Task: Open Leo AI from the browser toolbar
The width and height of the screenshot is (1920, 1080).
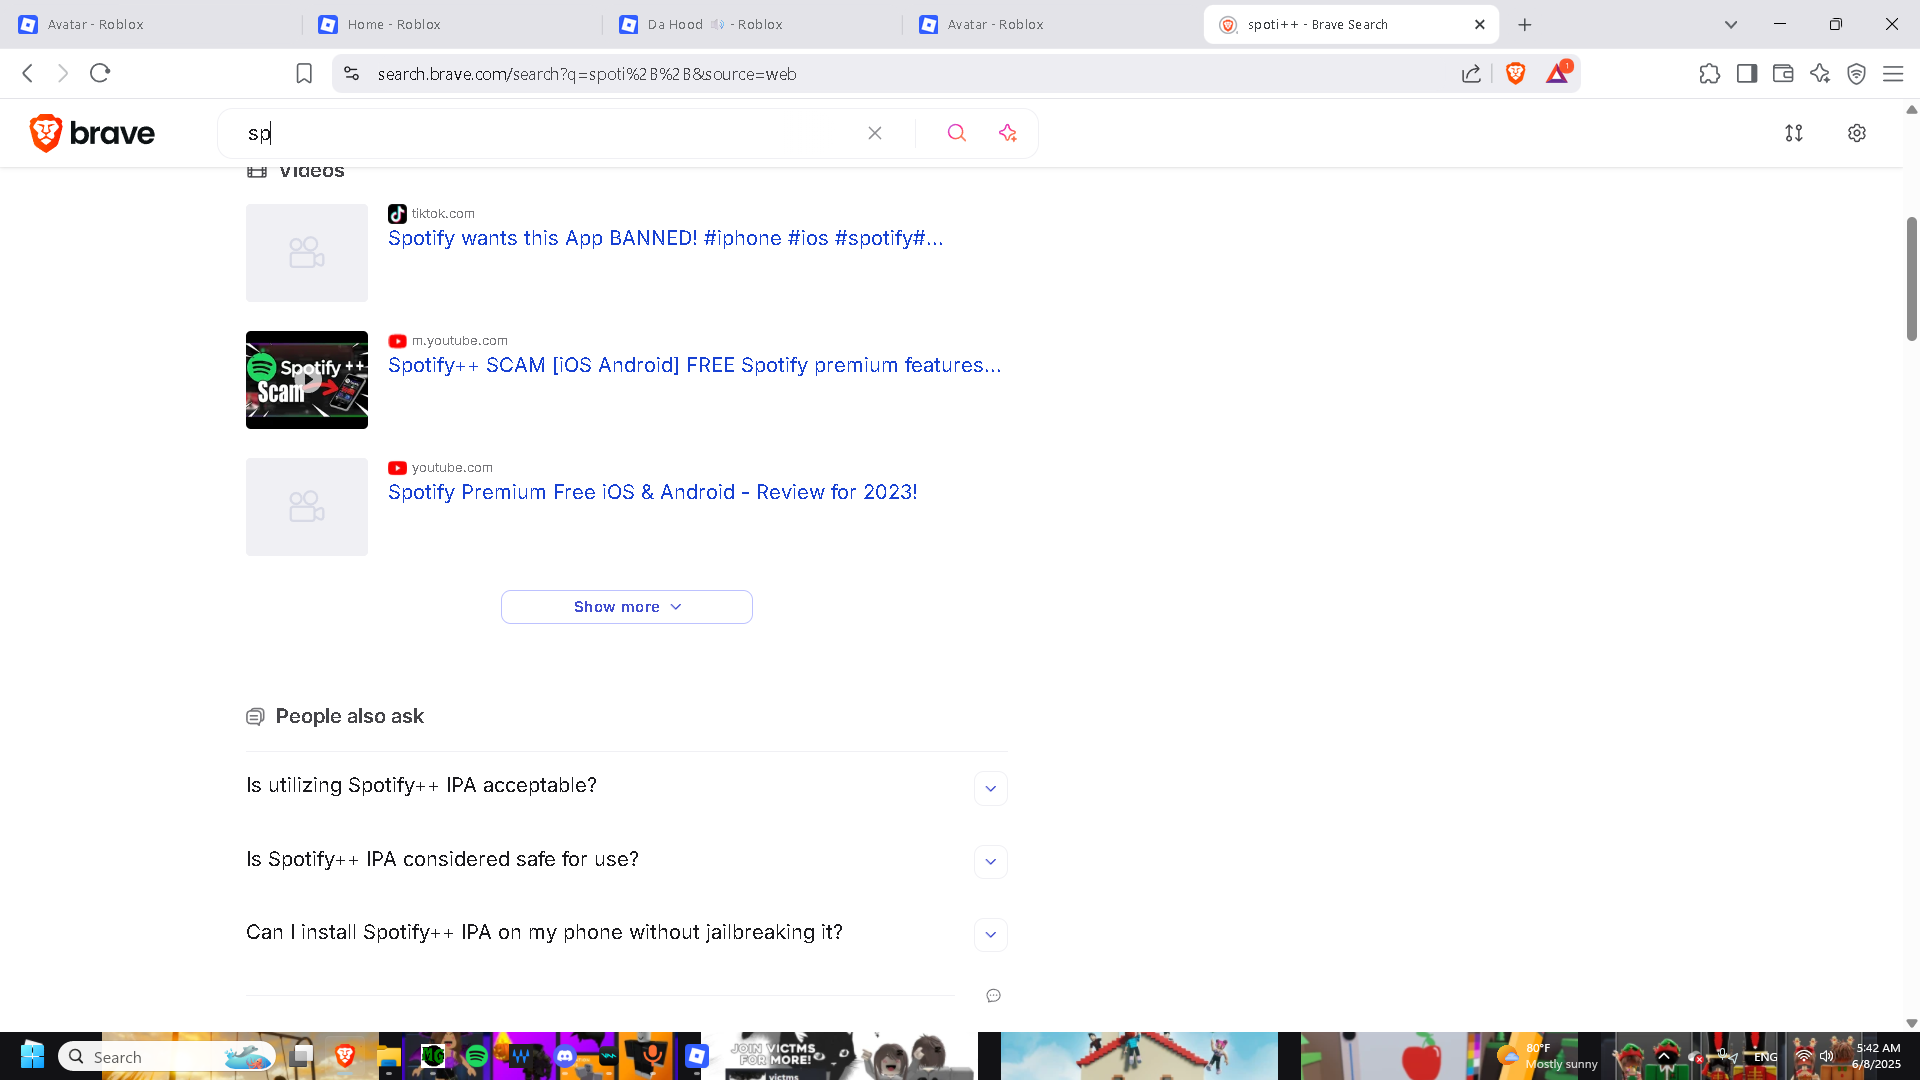Action: coord(1820,73)
